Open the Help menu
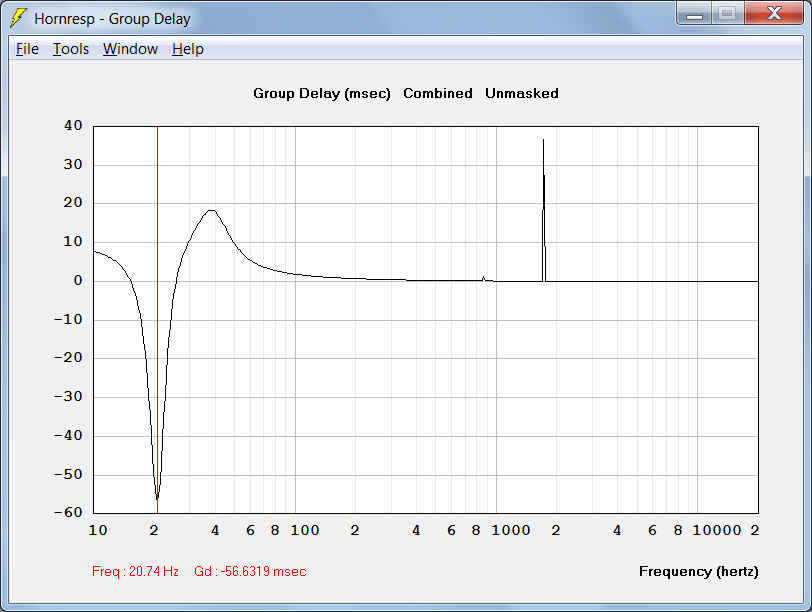The height and width of the screenshot is (612, 812). [x=187, y=49]
